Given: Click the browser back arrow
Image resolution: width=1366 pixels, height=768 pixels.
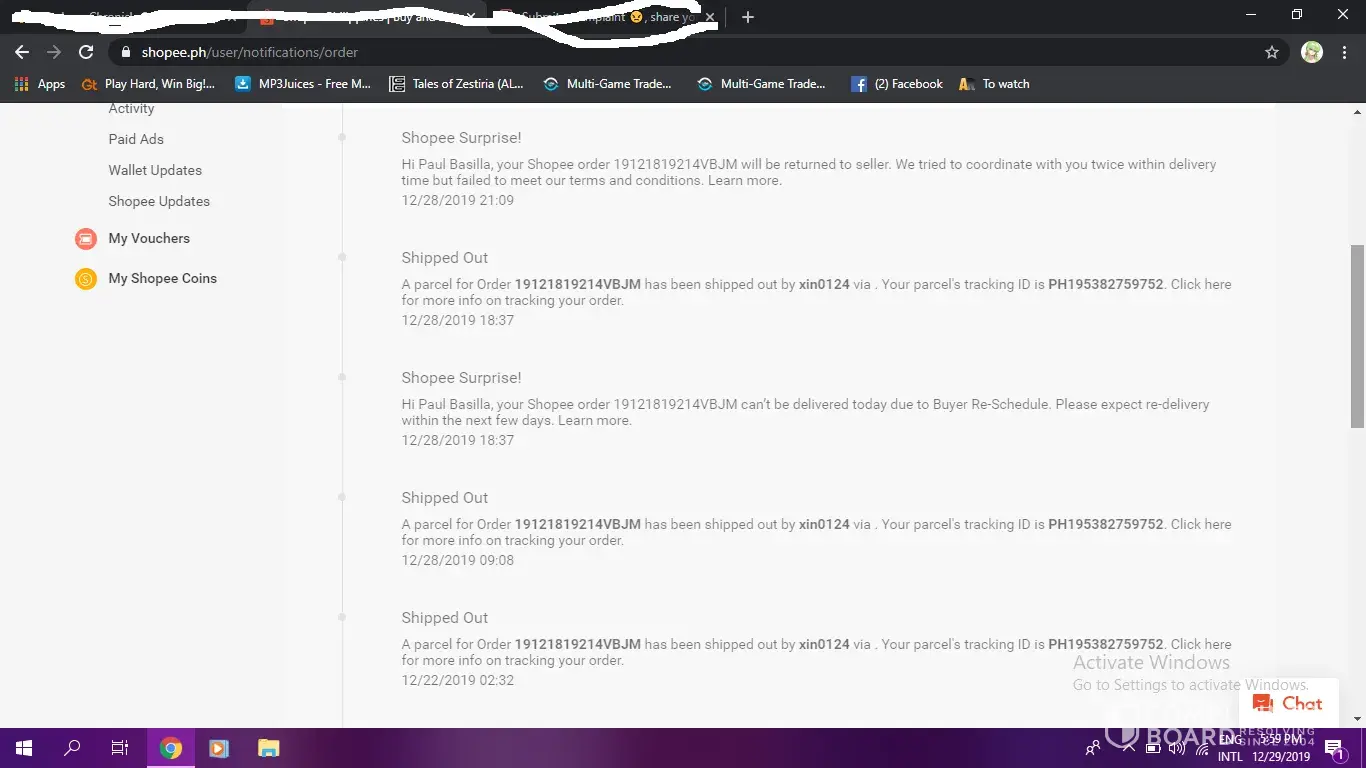Looking at the screenshot, I should [22, 52].
